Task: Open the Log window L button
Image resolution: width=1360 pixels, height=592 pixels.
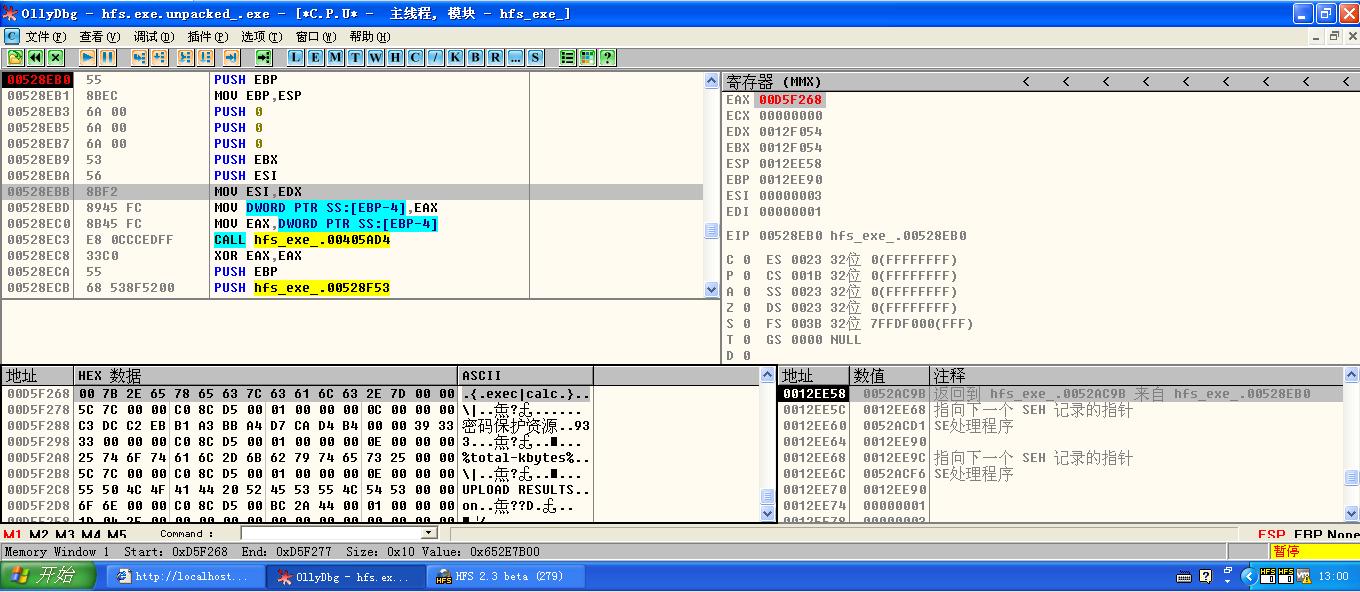Action: [295, 57]
